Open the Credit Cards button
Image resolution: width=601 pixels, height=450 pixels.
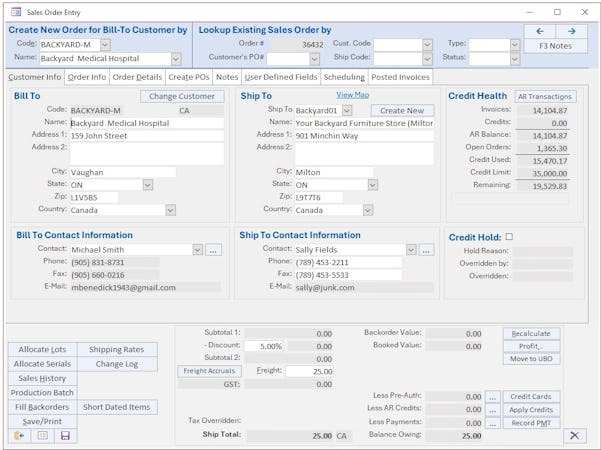coord(531,397)
